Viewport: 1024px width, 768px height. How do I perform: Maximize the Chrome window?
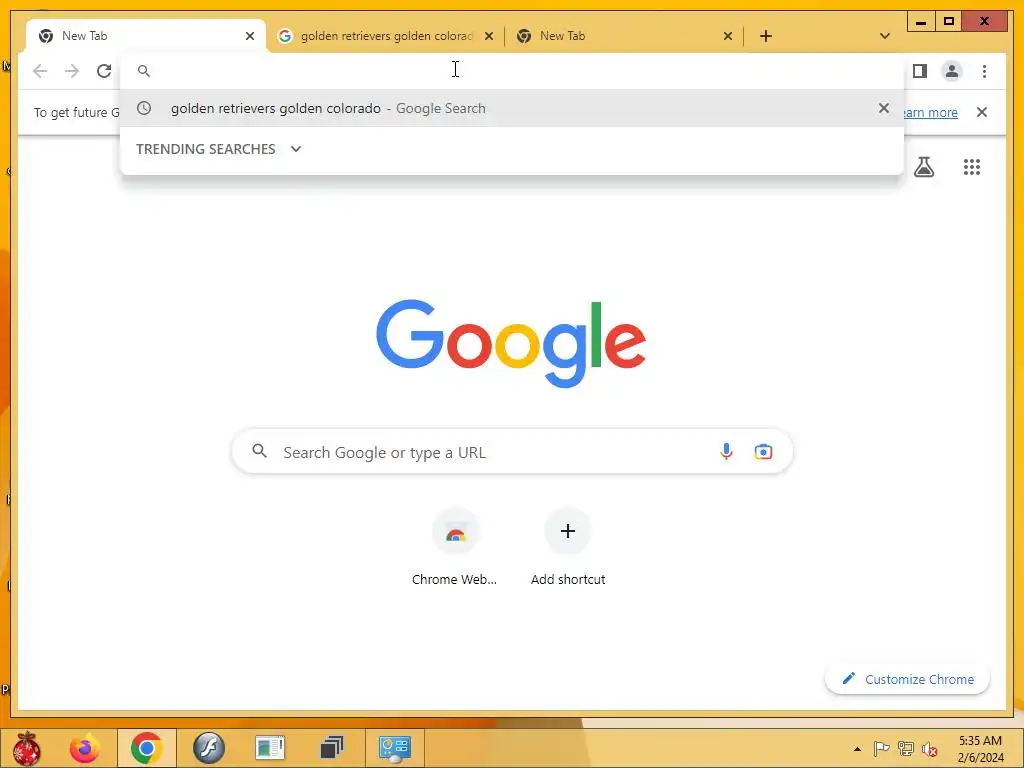point(949,22)
